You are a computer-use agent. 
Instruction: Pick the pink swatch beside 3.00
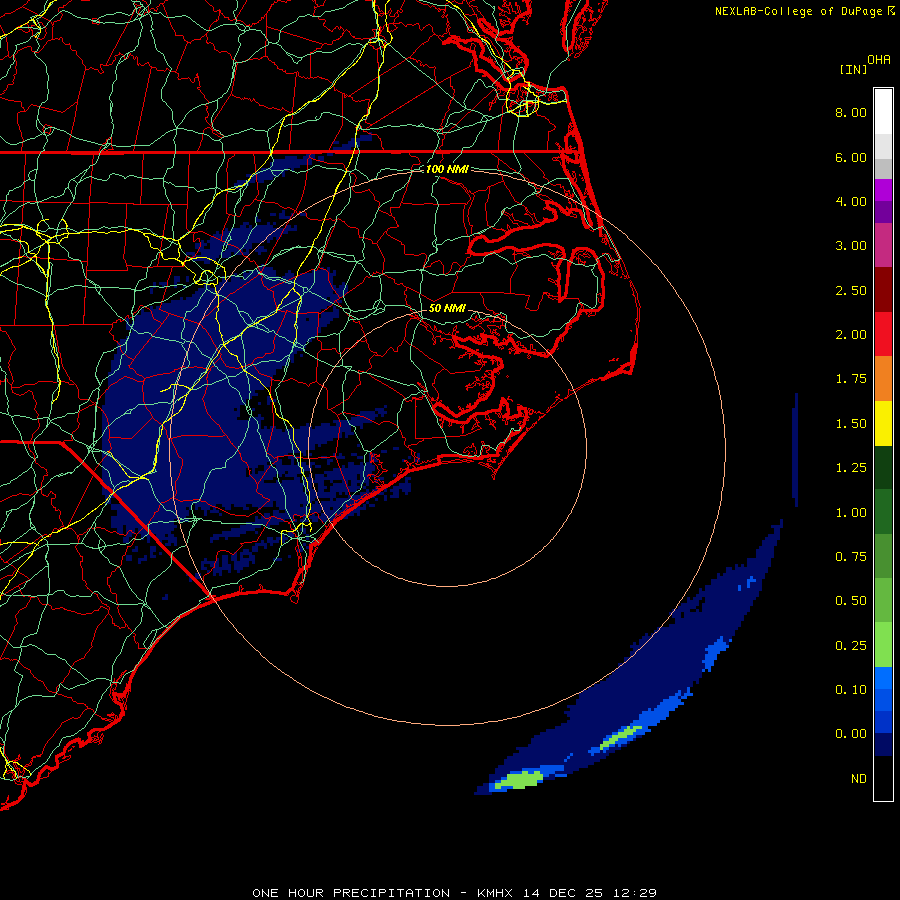coord(883,245)
